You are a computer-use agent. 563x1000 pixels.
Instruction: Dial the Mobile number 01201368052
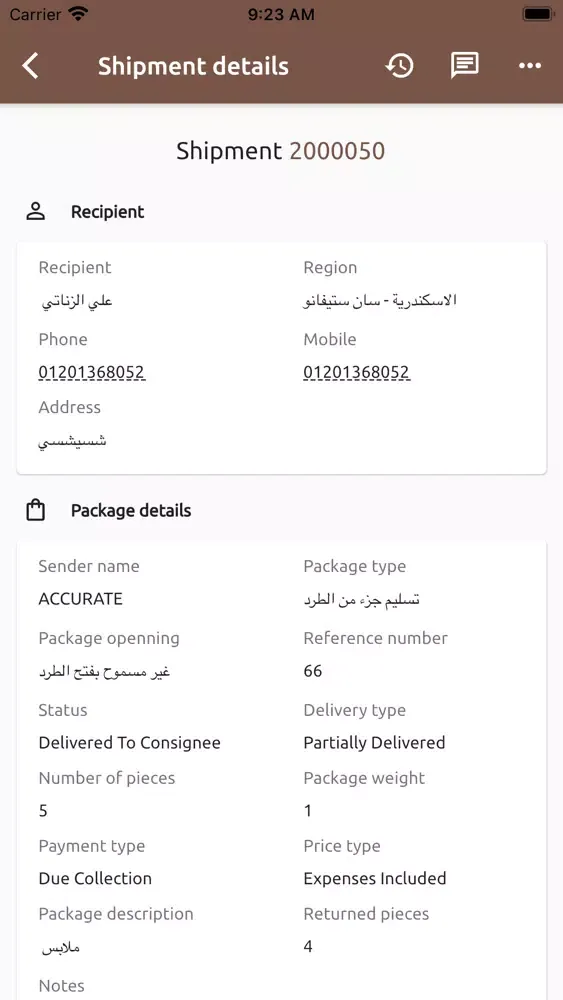356,372
